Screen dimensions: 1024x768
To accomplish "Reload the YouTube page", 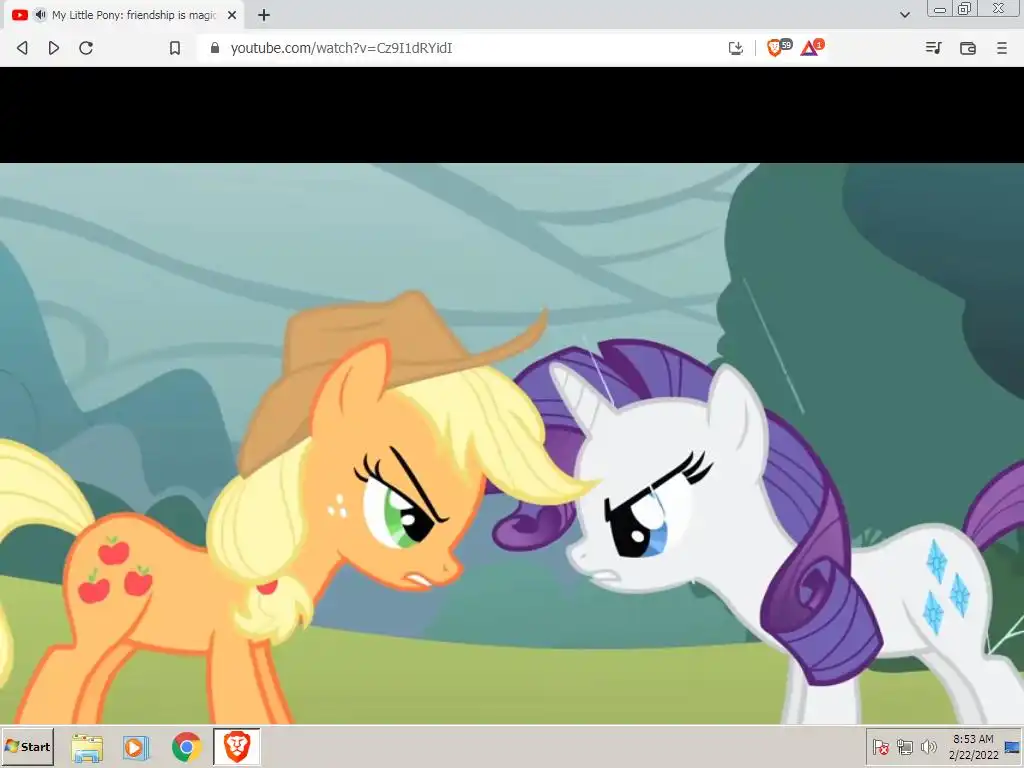I will coord(86,48).
